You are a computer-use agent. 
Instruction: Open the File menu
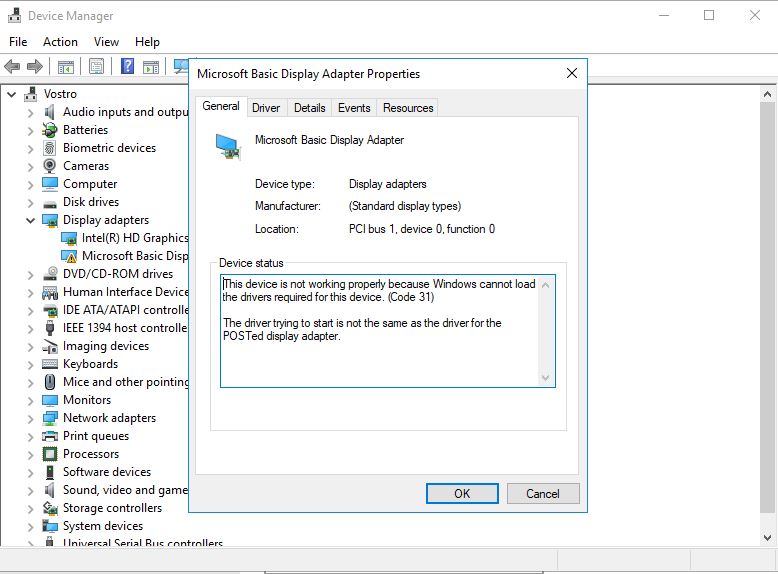(x=18, y=42)
